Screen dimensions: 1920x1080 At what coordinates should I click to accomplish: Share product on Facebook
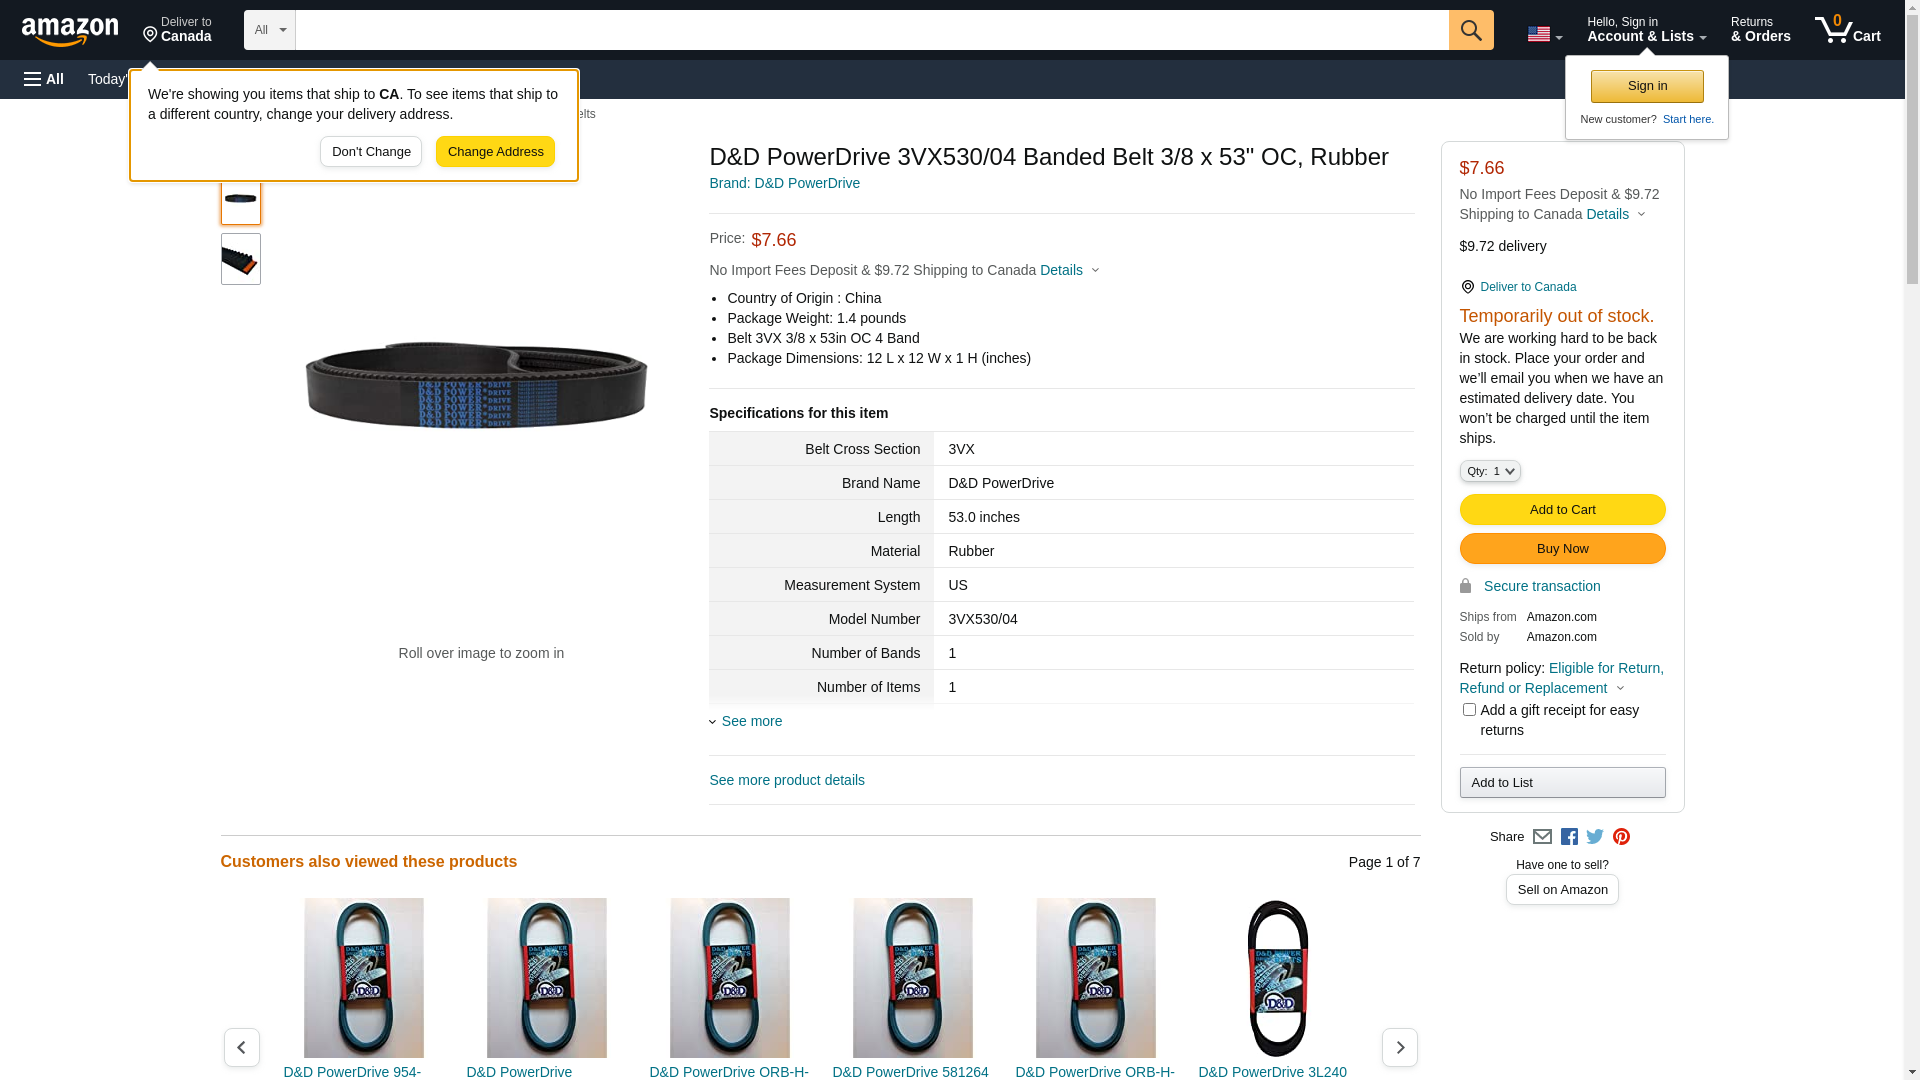pyautogui.click(x=1569, y=837)
